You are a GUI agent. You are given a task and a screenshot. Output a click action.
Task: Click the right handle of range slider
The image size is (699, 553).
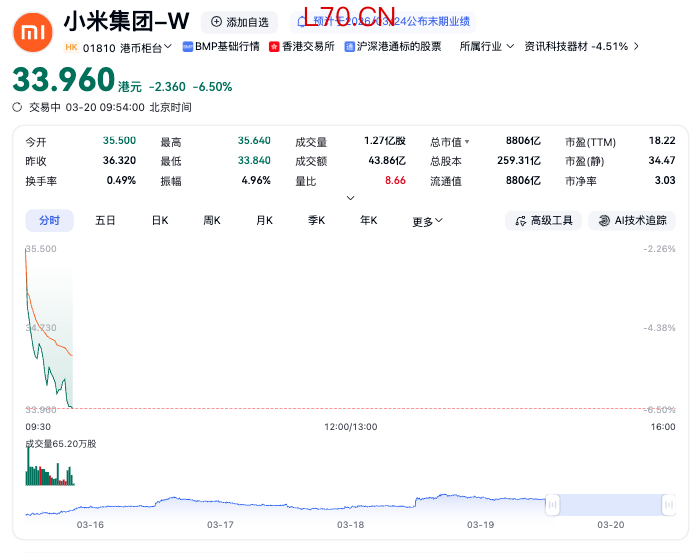[x=669, y=505]
